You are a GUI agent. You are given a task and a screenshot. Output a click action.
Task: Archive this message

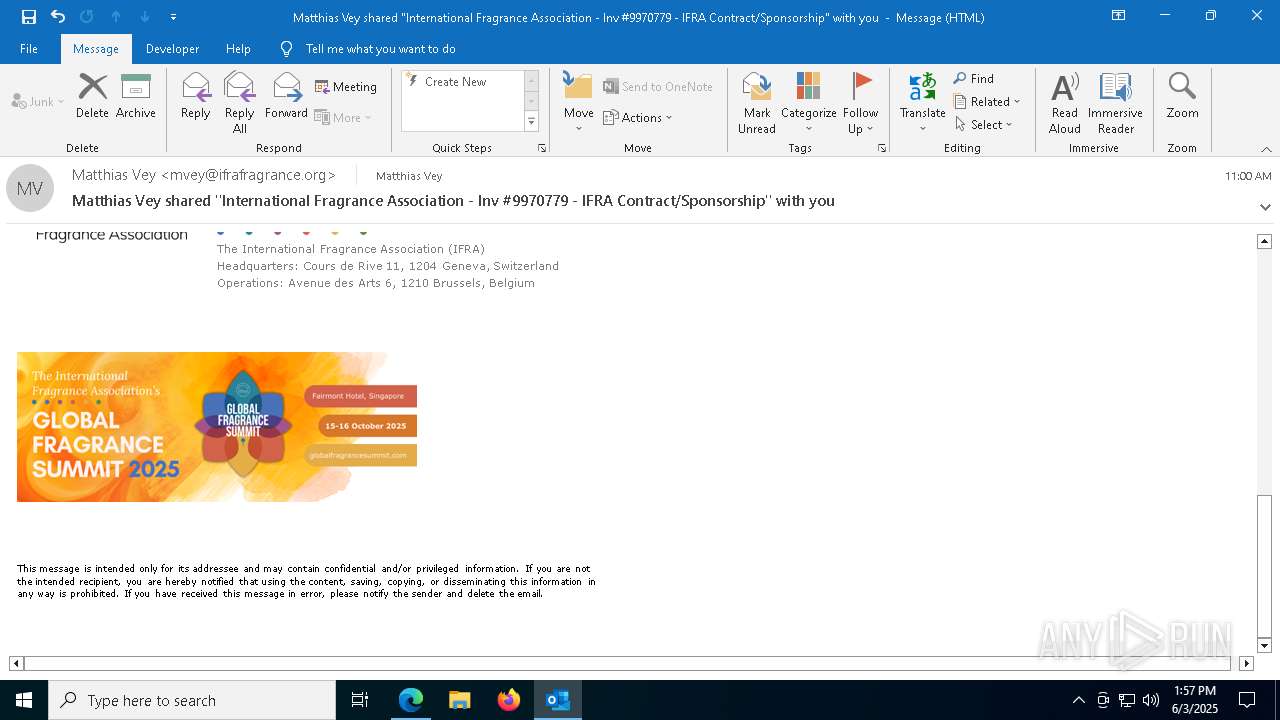click(136, 97)
